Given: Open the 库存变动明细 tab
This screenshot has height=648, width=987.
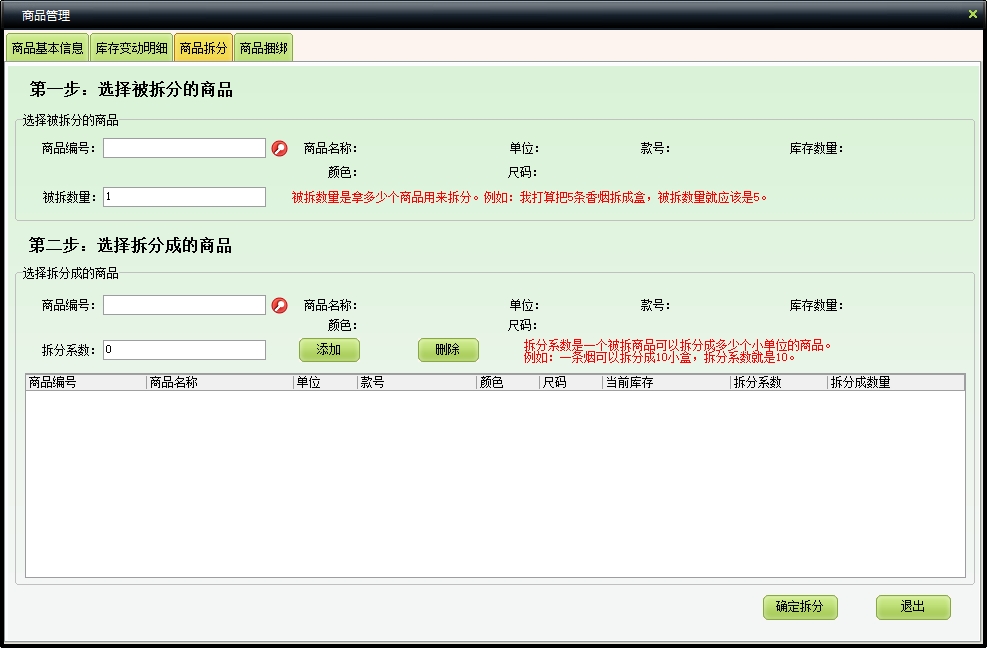Looking at the screenshot, I should tap(131, 48).
